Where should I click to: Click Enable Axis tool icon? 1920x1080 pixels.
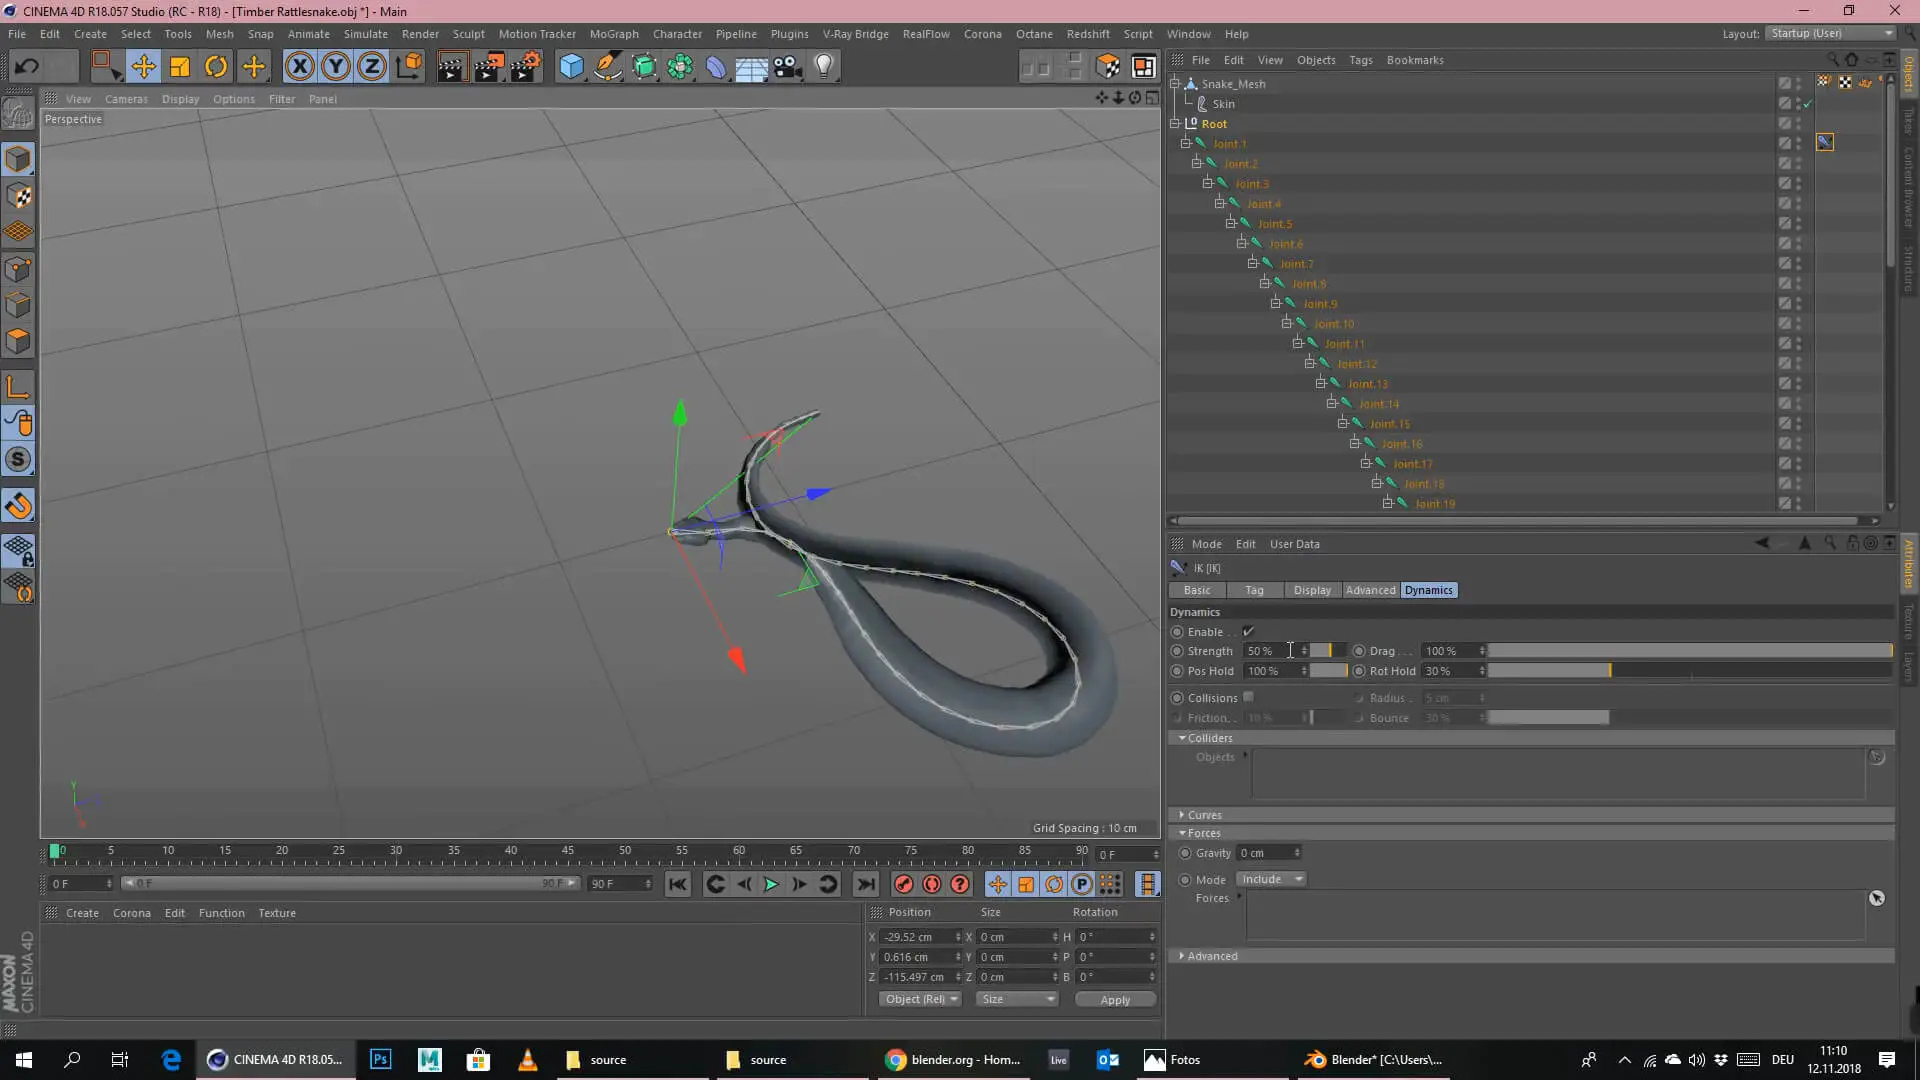18,388
